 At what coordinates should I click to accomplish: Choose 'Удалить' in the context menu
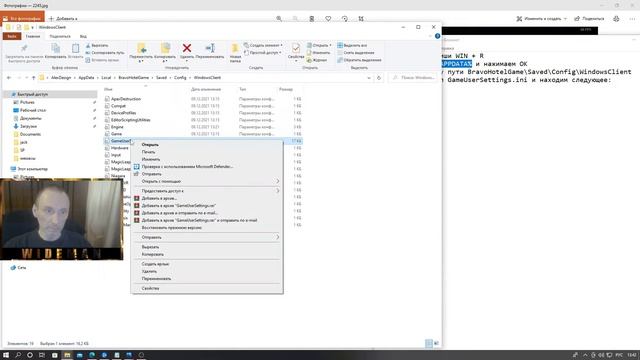click(149, 271)
